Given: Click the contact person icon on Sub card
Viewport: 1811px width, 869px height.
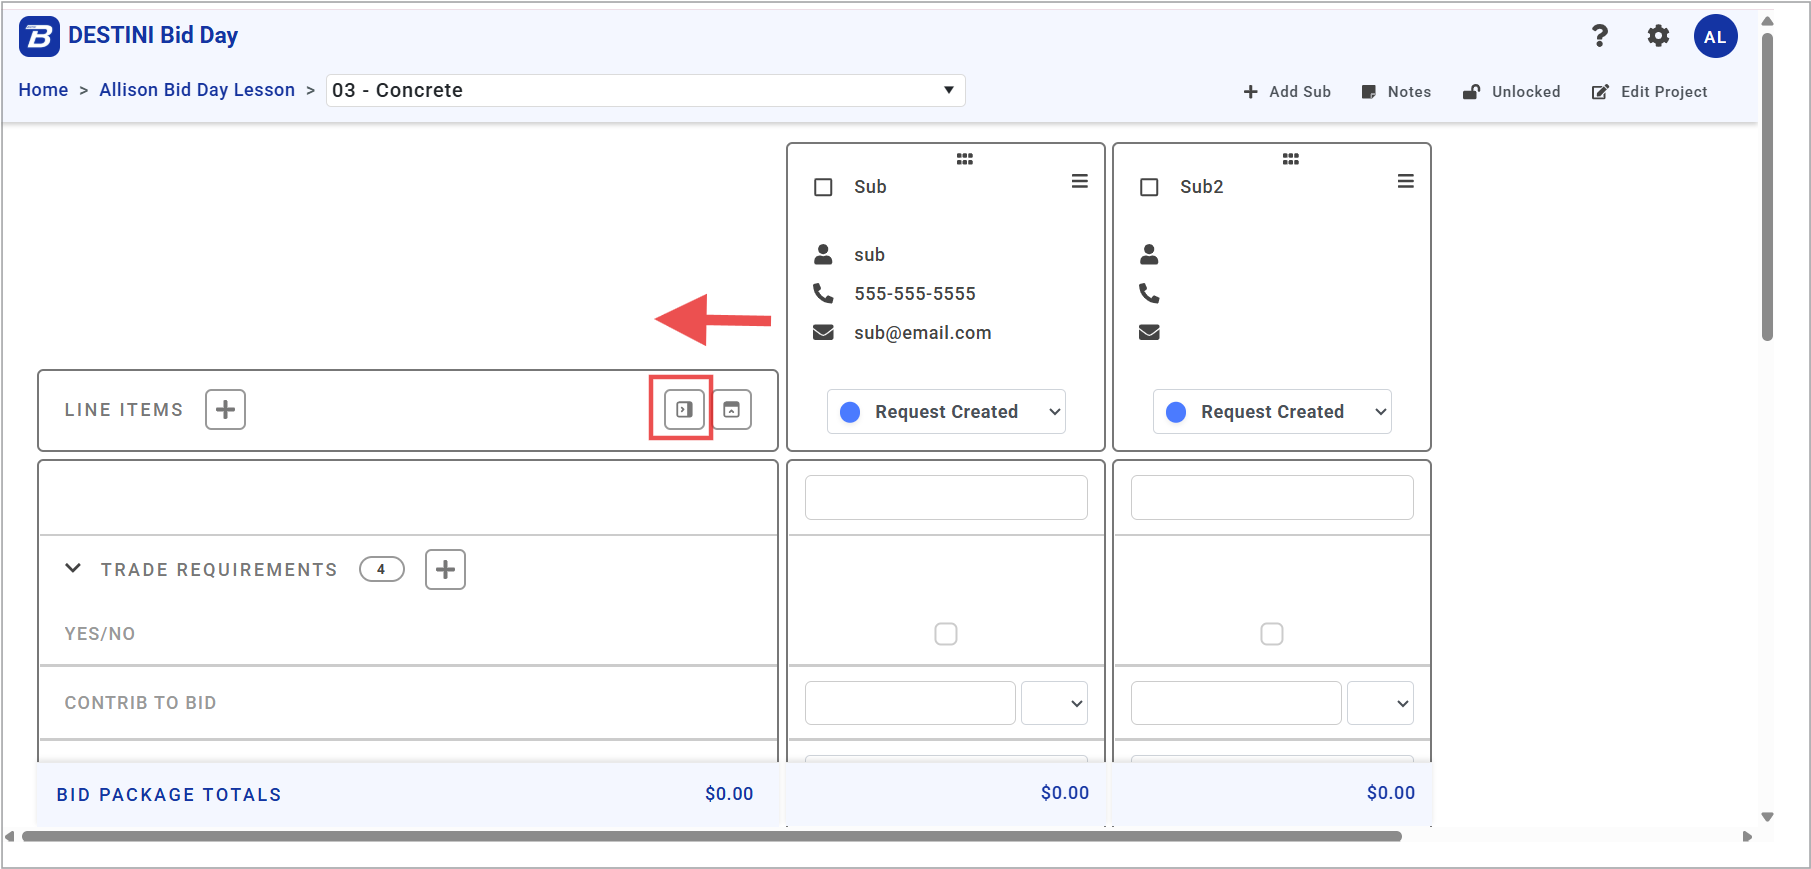Looking at the screenshot, I should [x=823, y=254].
